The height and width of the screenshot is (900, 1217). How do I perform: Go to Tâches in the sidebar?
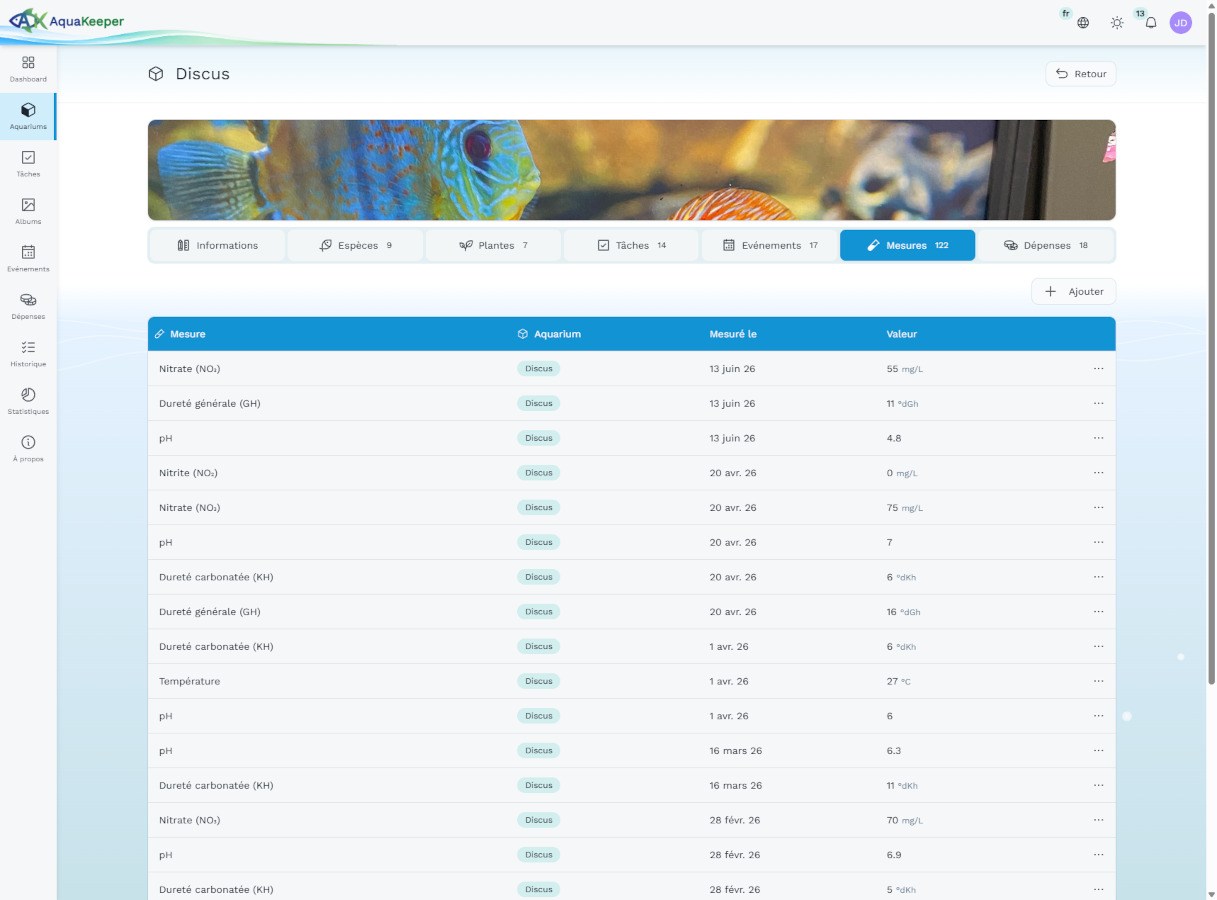pyautogui.click(x=28, y=164)
